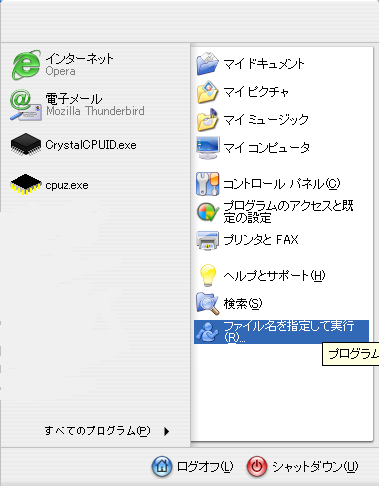Image resolution: width=379 pixels, height=486 pixels.
Task: Click the CrystalCPUID.exe text
Action: 91,145
